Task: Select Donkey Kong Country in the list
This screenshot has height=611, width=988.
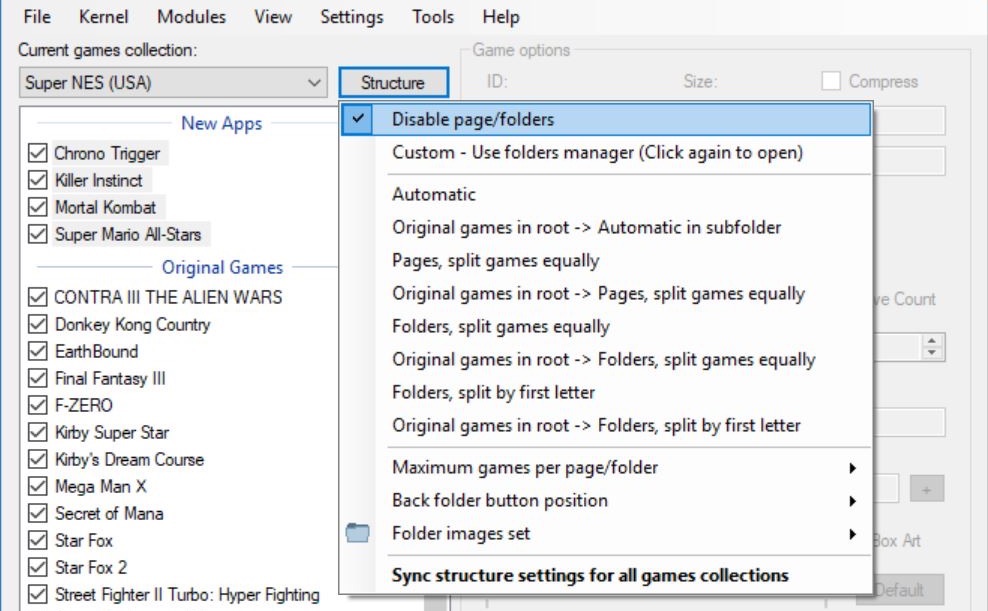Action: [x=132, y=324]
